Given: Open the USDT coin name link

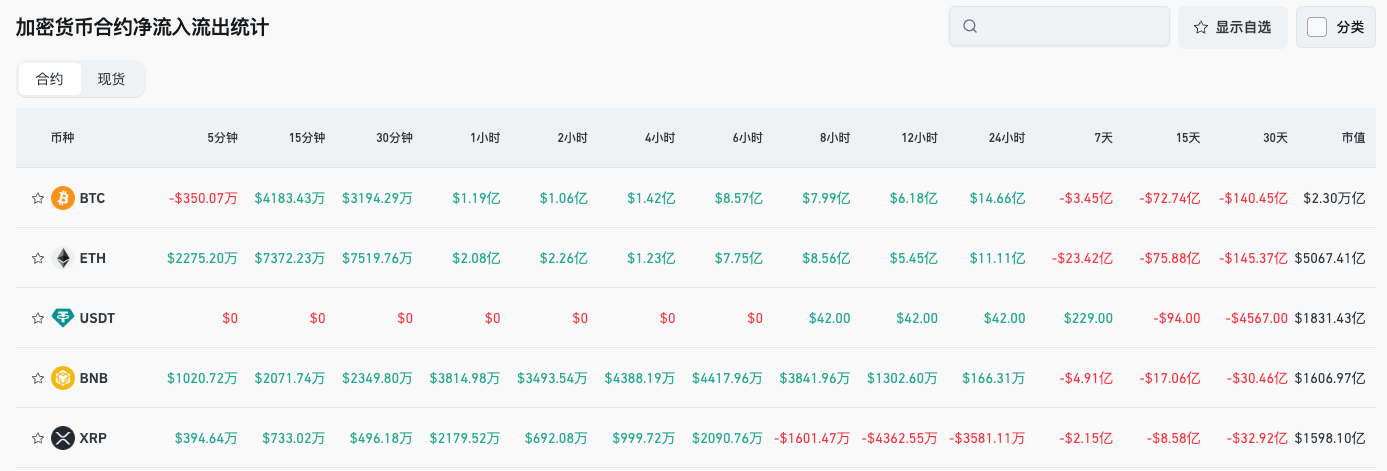Looking at the screenshot, I should click(97, 318).
